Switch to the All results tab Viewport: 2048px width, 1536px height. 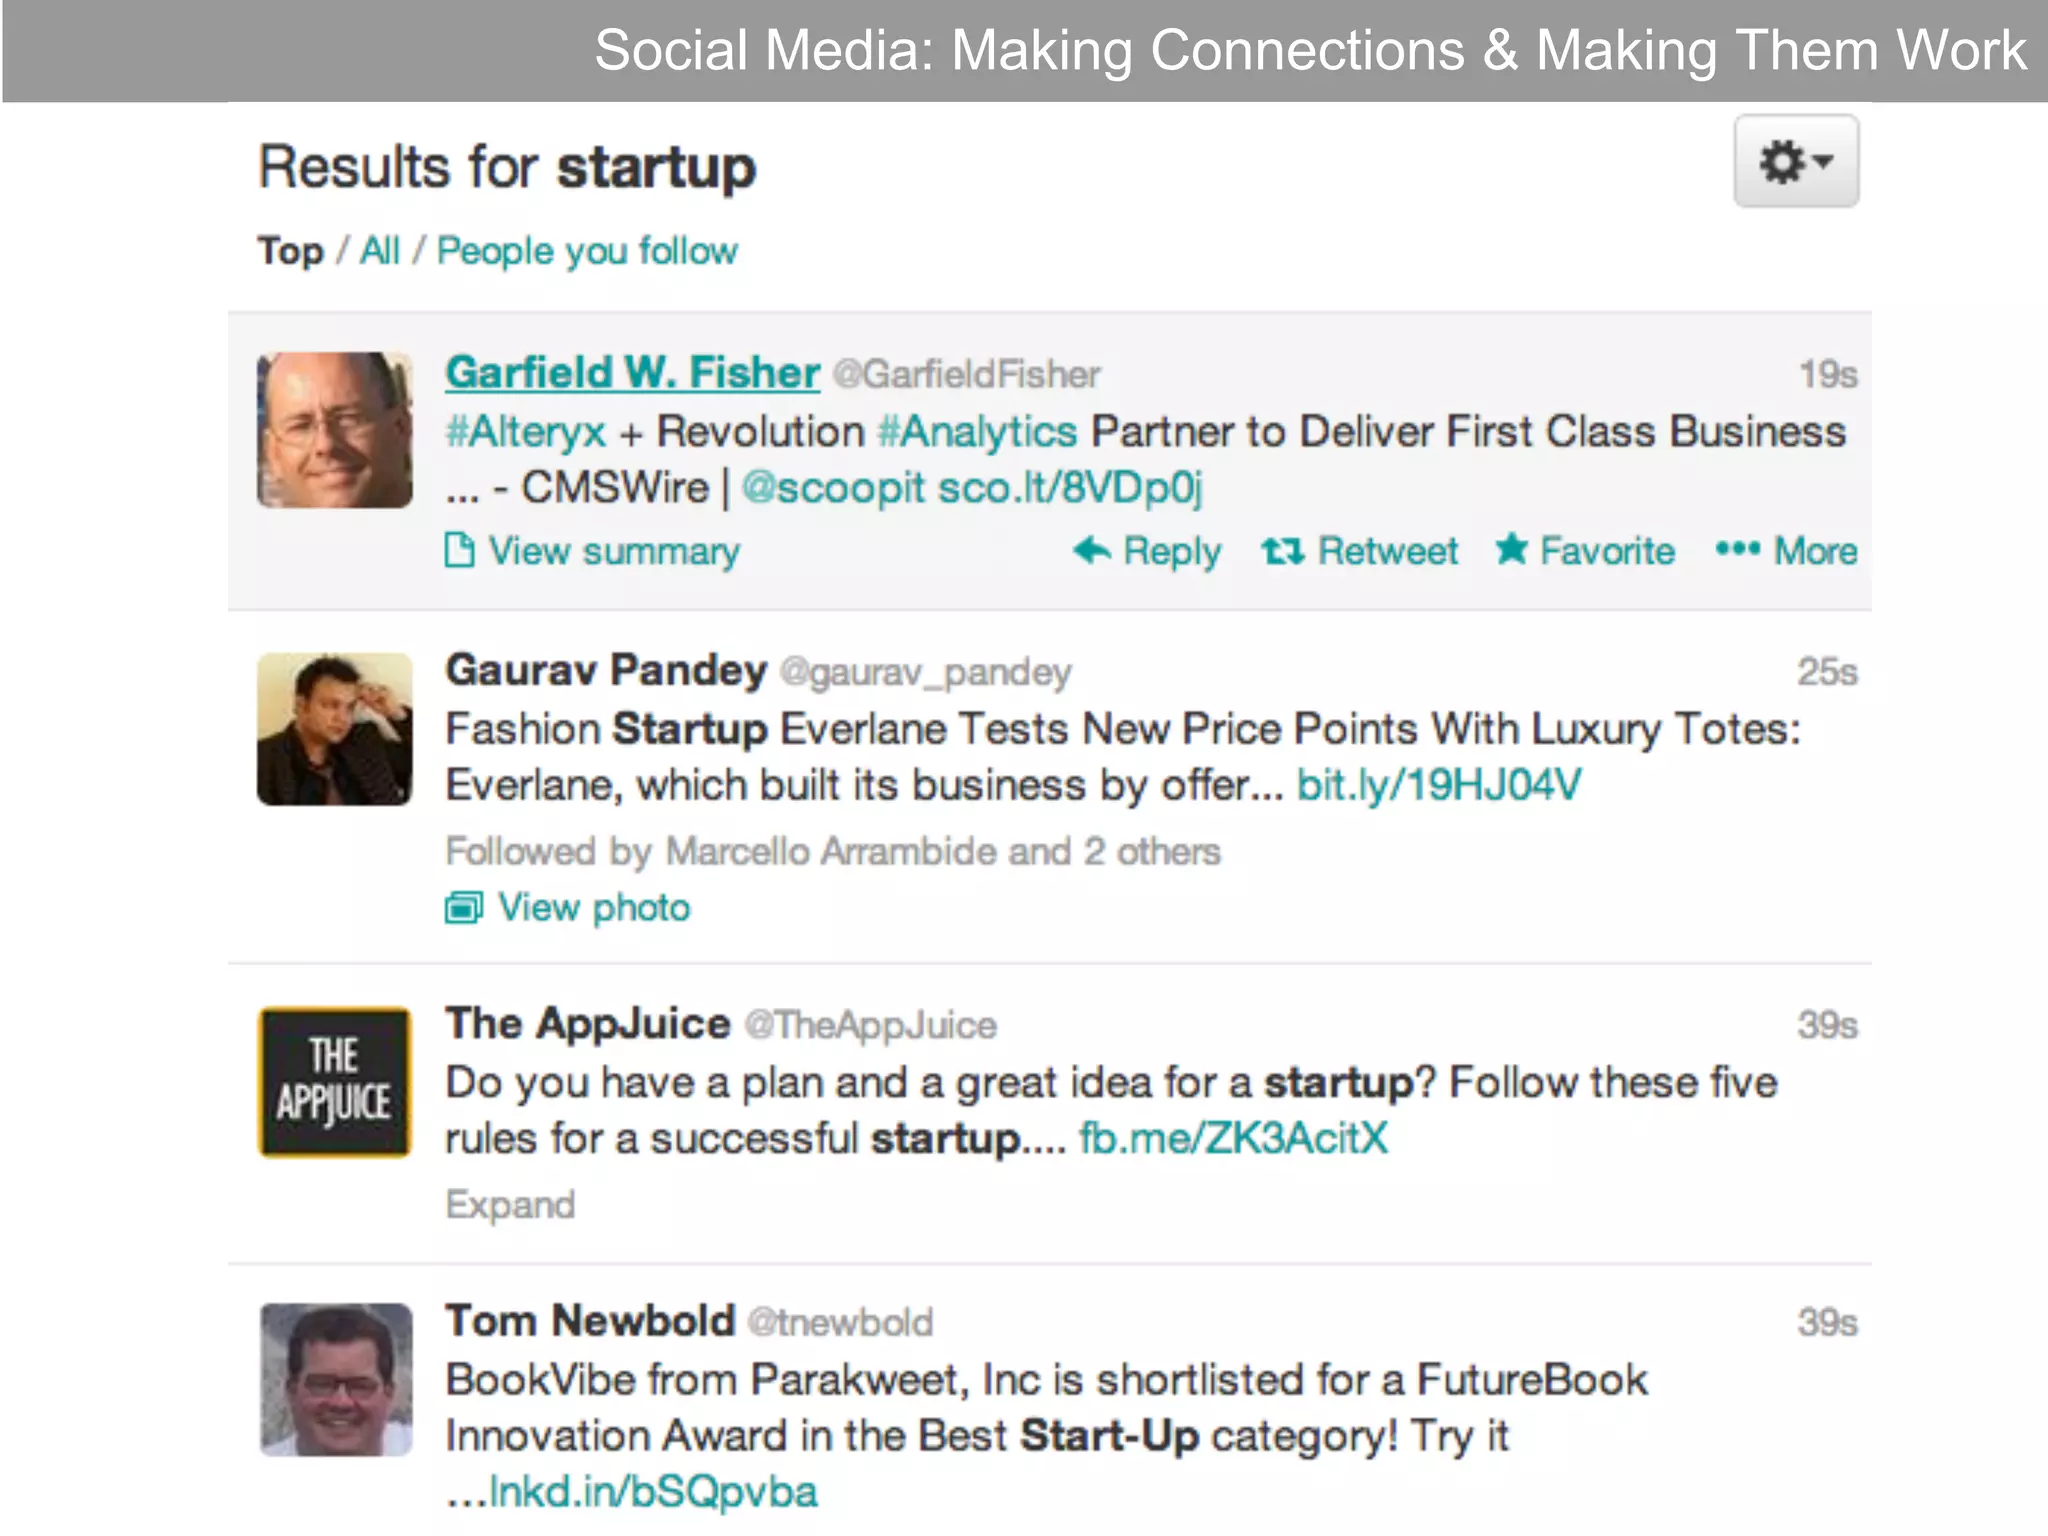[x=379, y=251]
